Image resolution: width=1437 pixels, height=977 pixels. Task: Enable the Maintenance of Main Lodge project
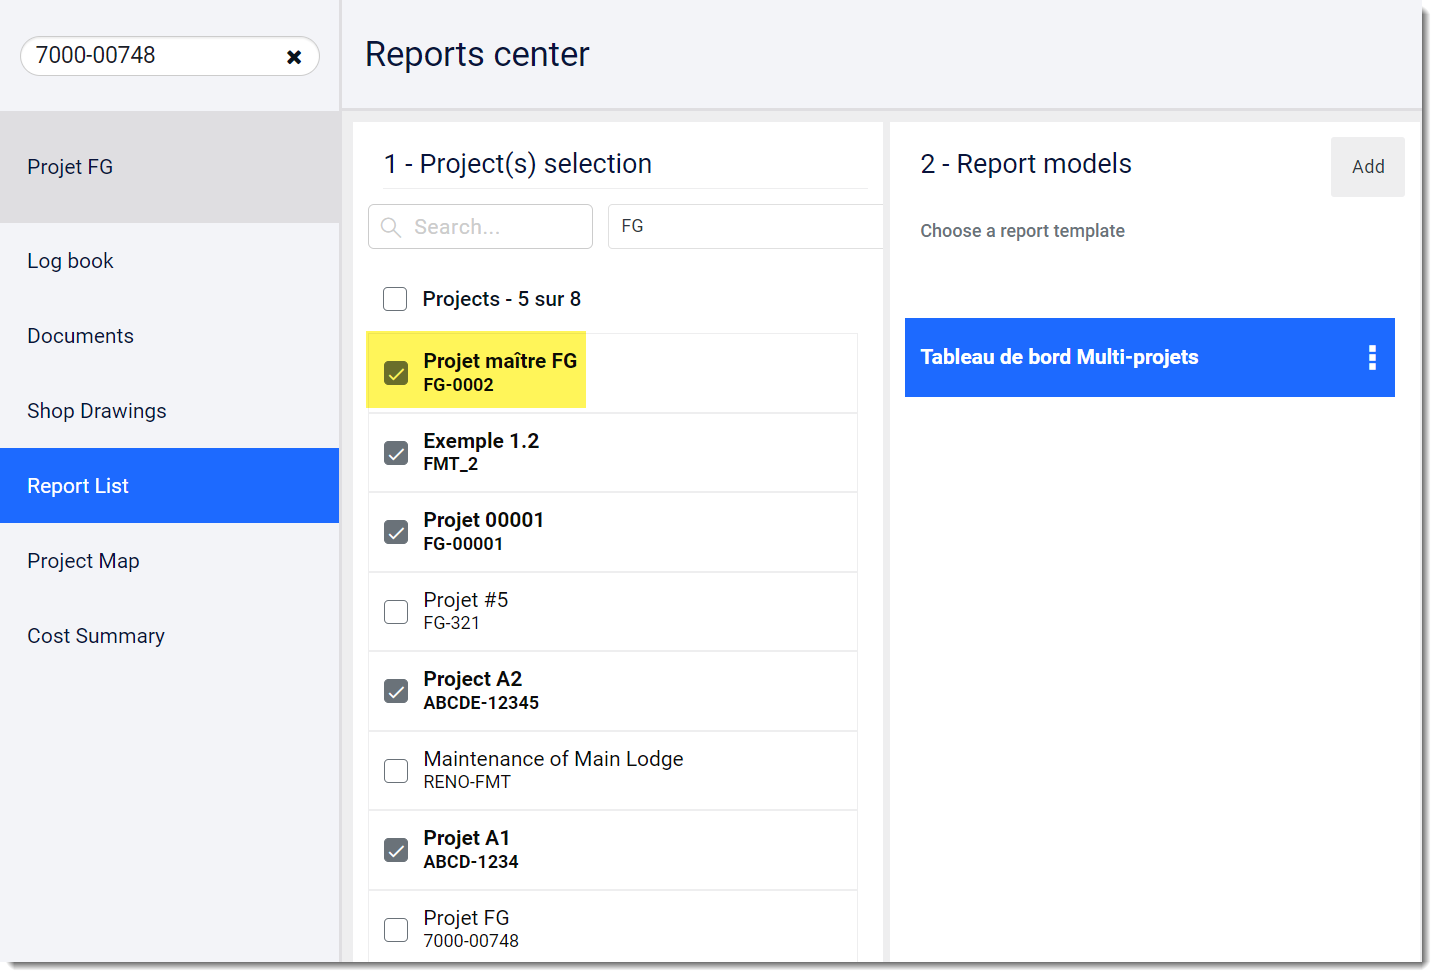coord(395,770)
